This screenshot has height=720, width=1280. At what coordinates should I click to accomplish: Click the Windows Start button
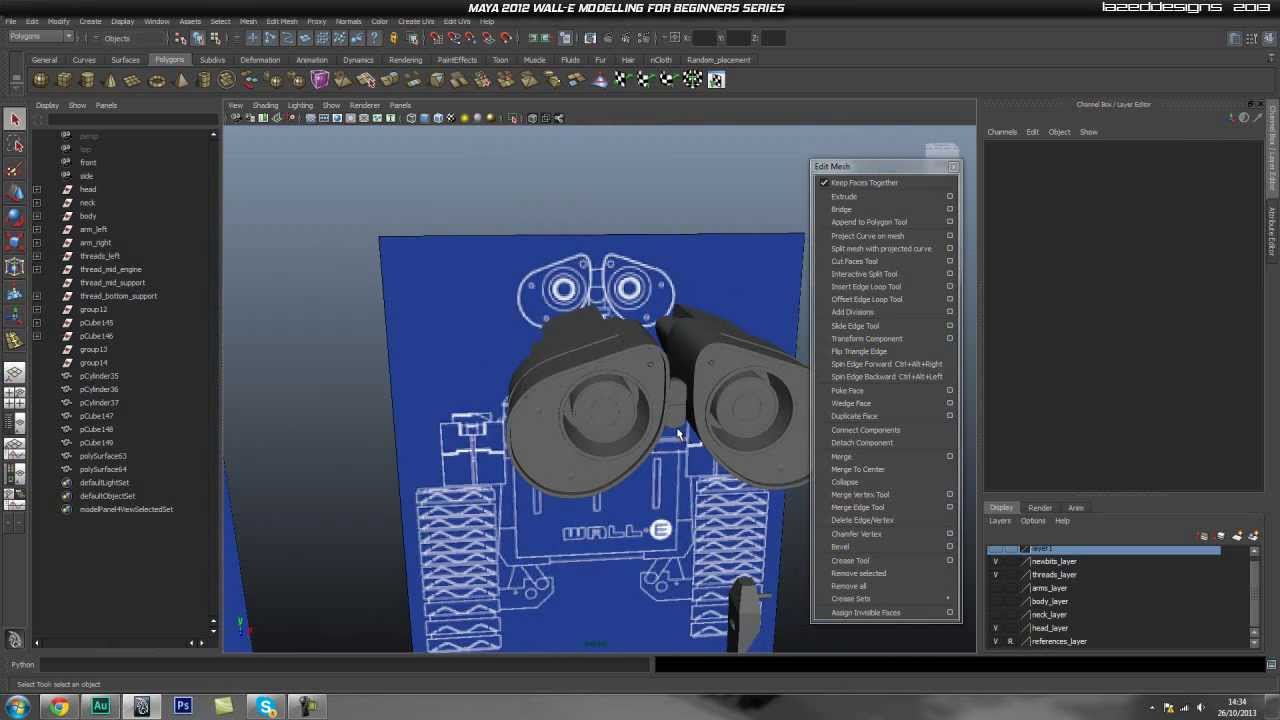tap(18, 707)
